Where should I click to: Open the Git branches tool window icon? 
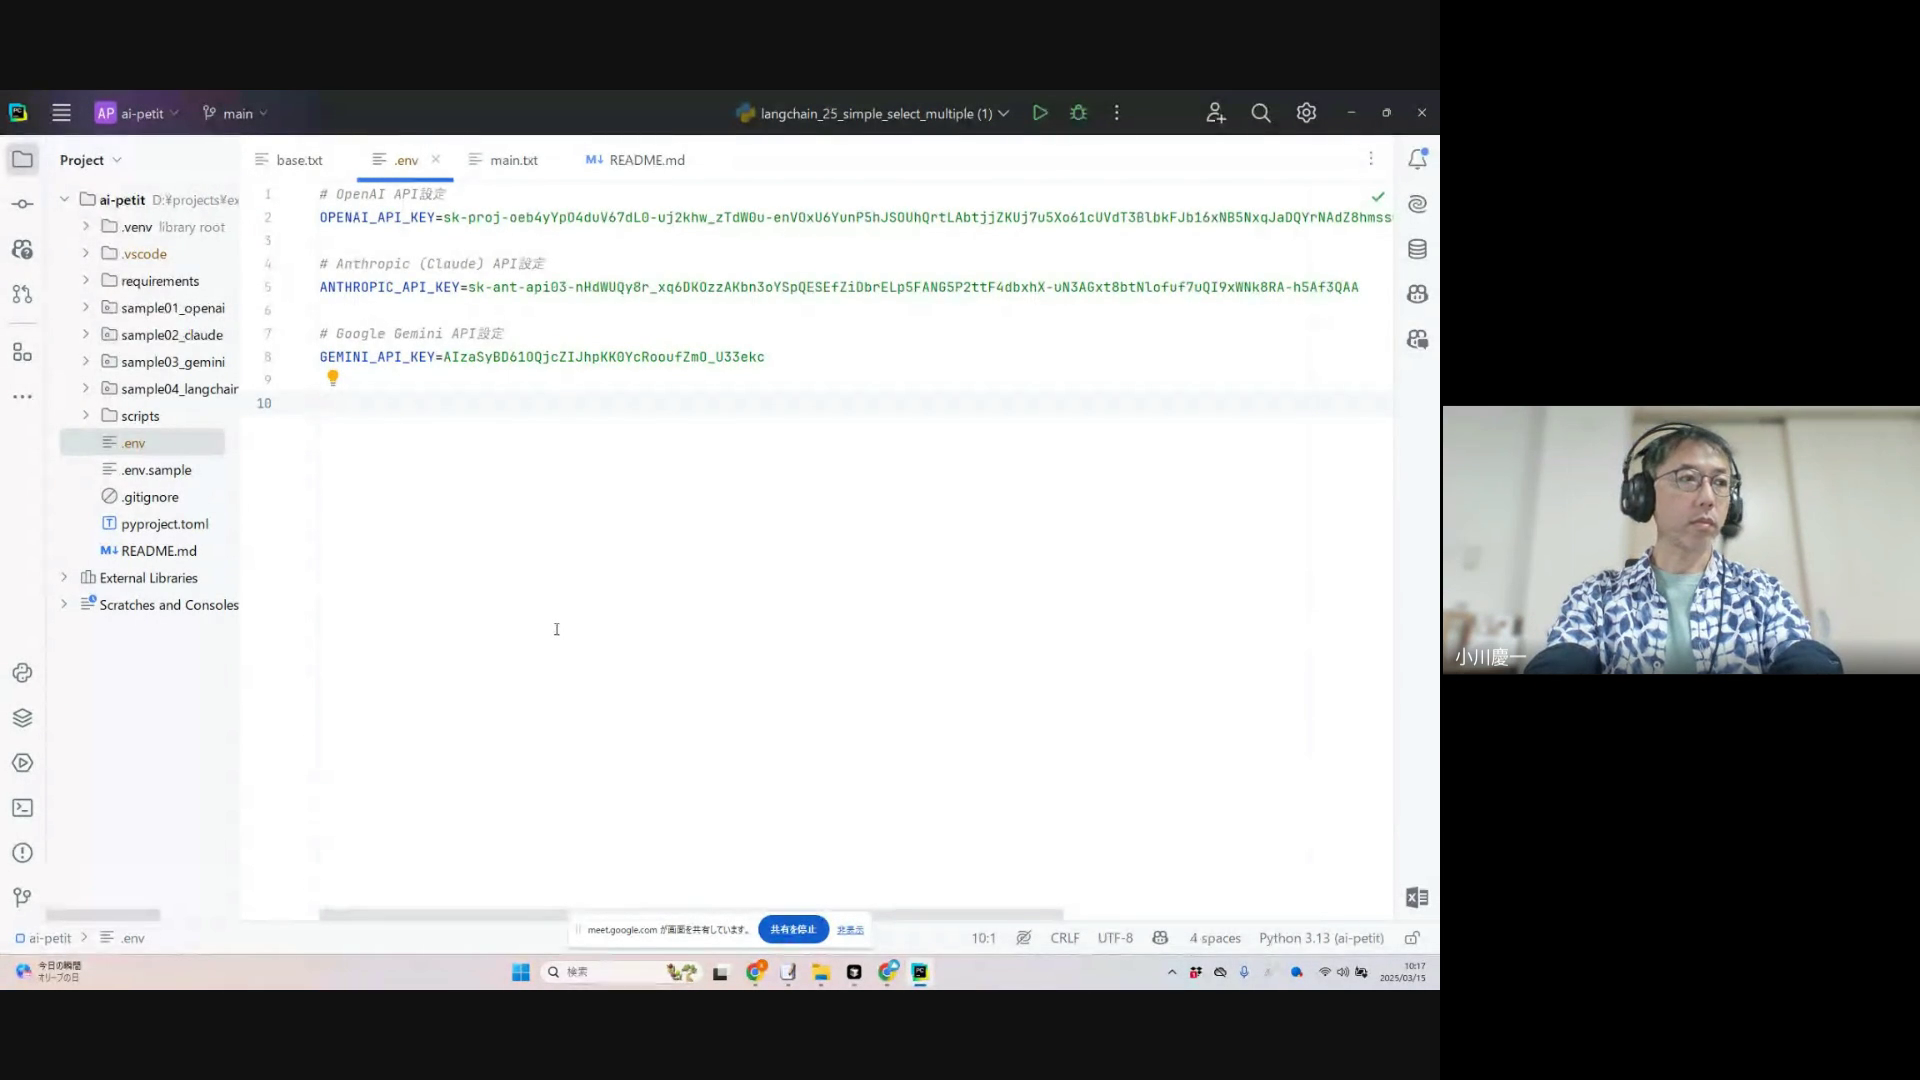(x=22, y=897)
